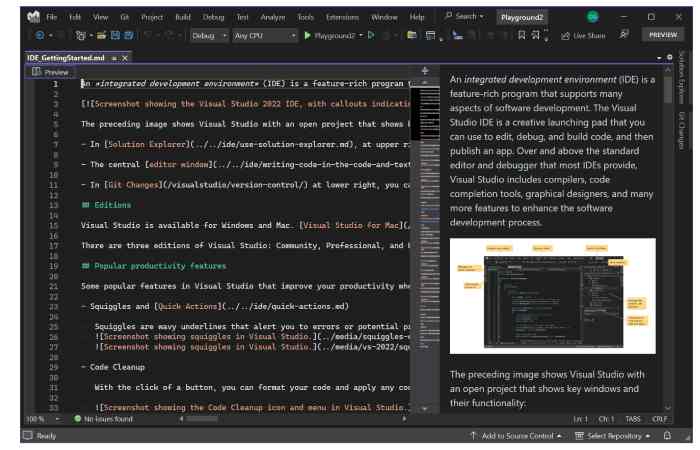This screenshot has height=450, width=700.
Task: Click the IDE screenshot thumbnail in the preview pane
Action: coord(553,296)
